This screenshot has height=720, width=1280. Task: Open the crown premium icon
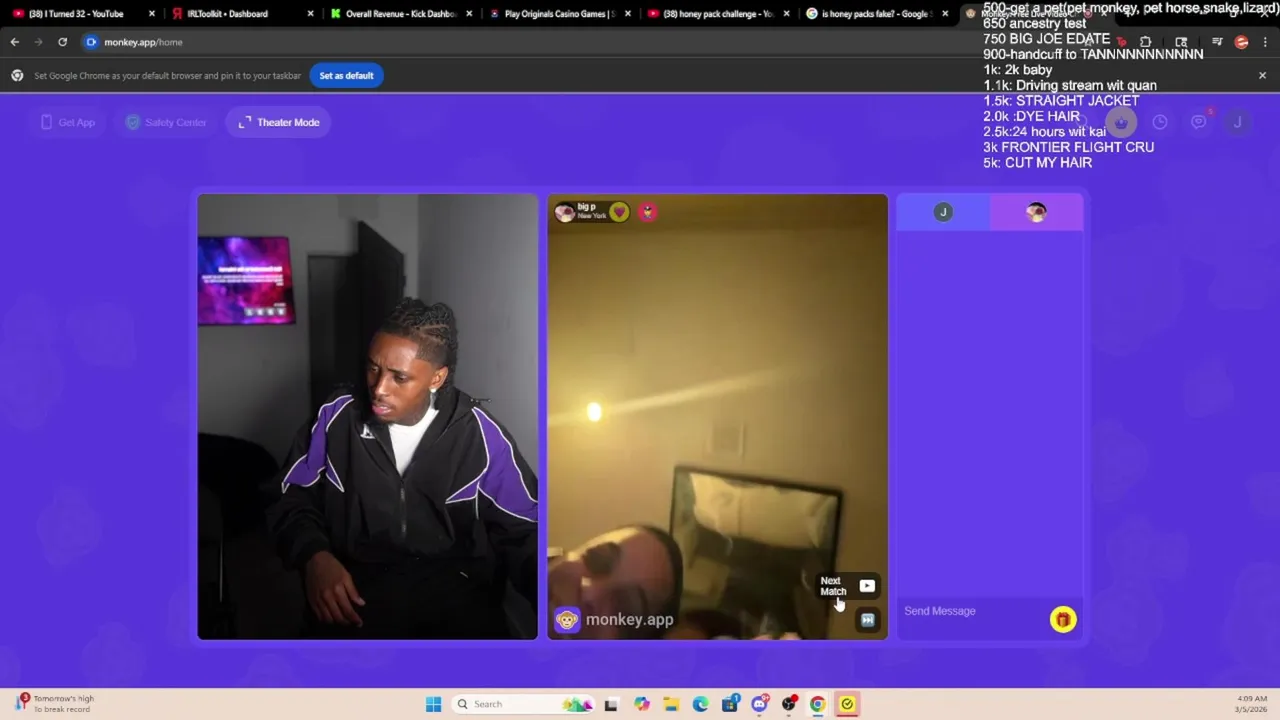pyautogui.click(x=1121, y=122)
